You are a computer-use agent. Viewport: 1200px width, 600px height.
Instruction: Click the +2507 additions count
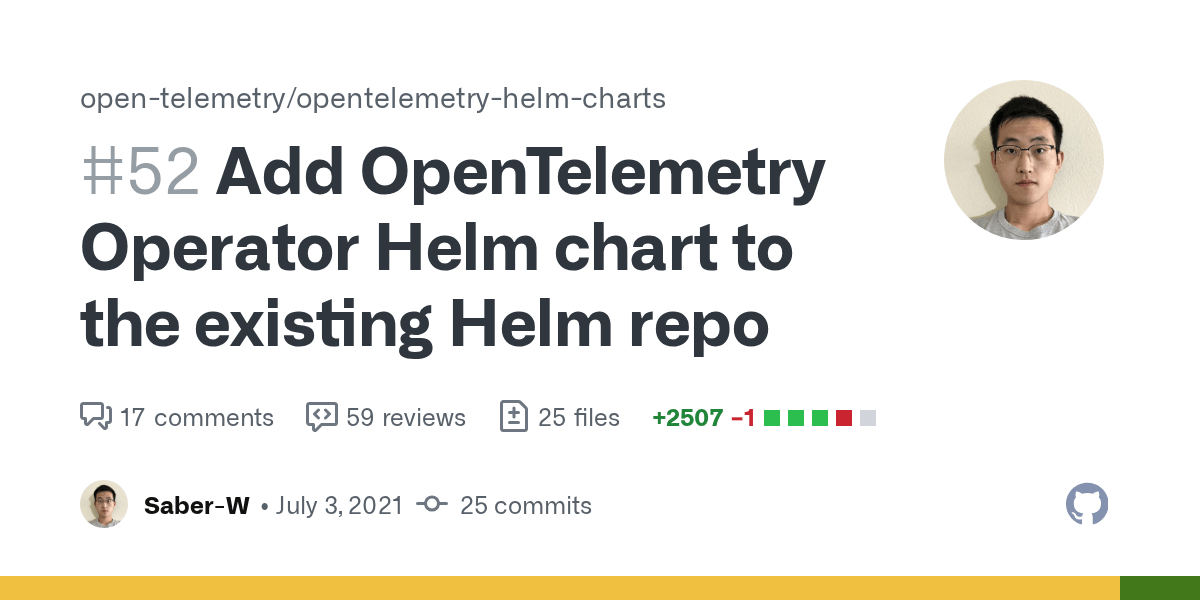[x=687, y=417]
